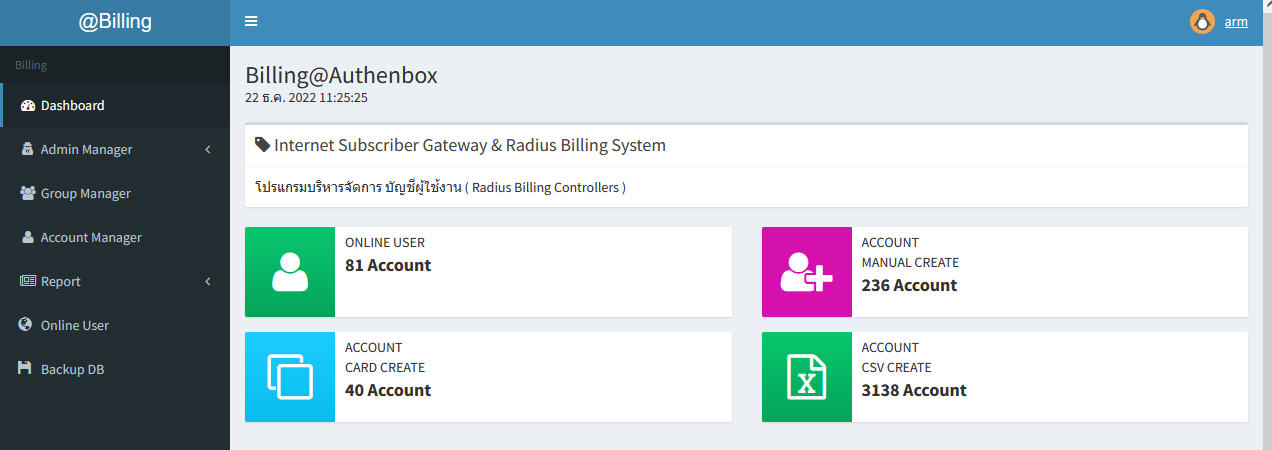Click the tag icon beside gateway title
This screenshot has height=450, width=1272.
point(262,145)
